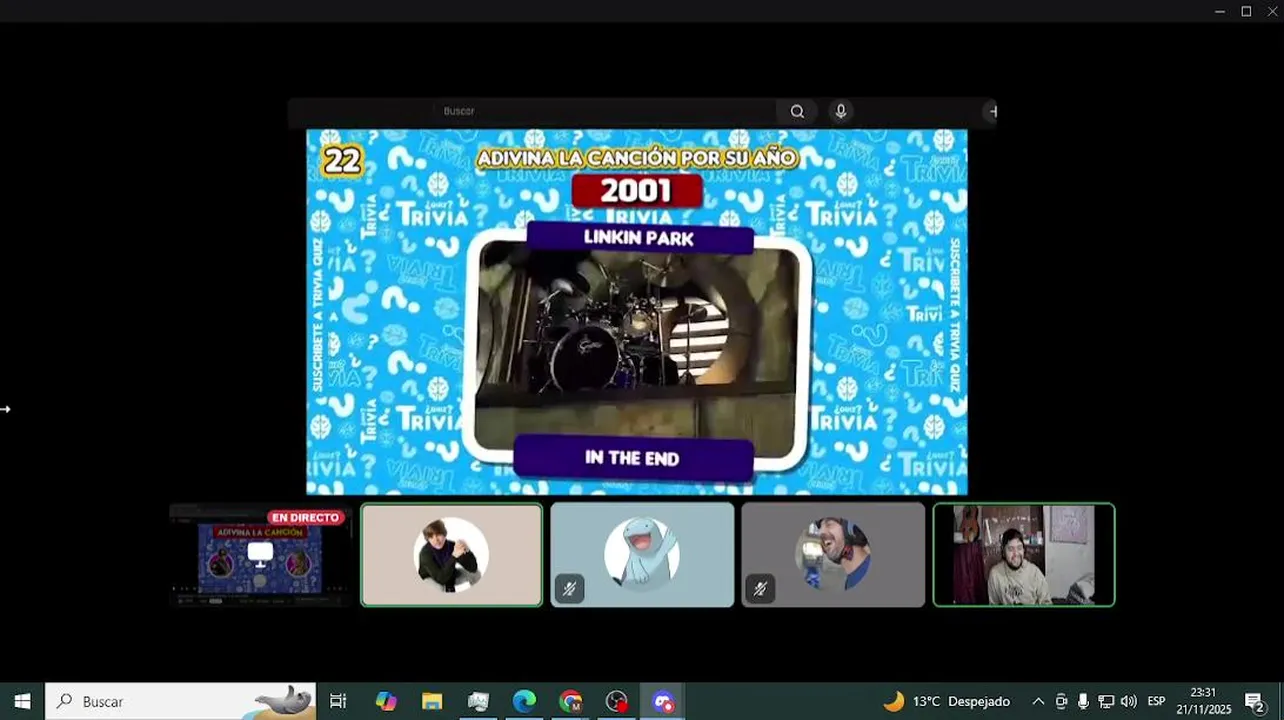Click muted mic icon on Quagsire tile
1284x720 pixels.
tap(569, 589)
